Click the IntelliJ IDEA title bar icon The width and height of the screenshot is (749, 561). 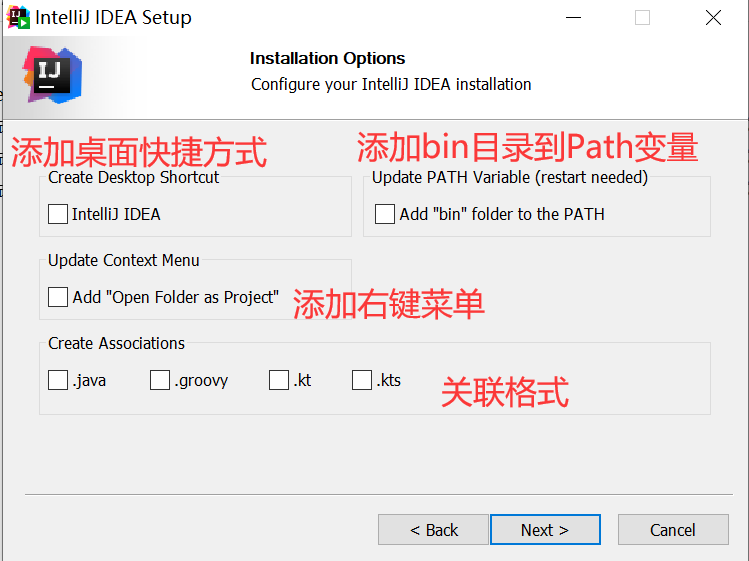tap(18, 17)
